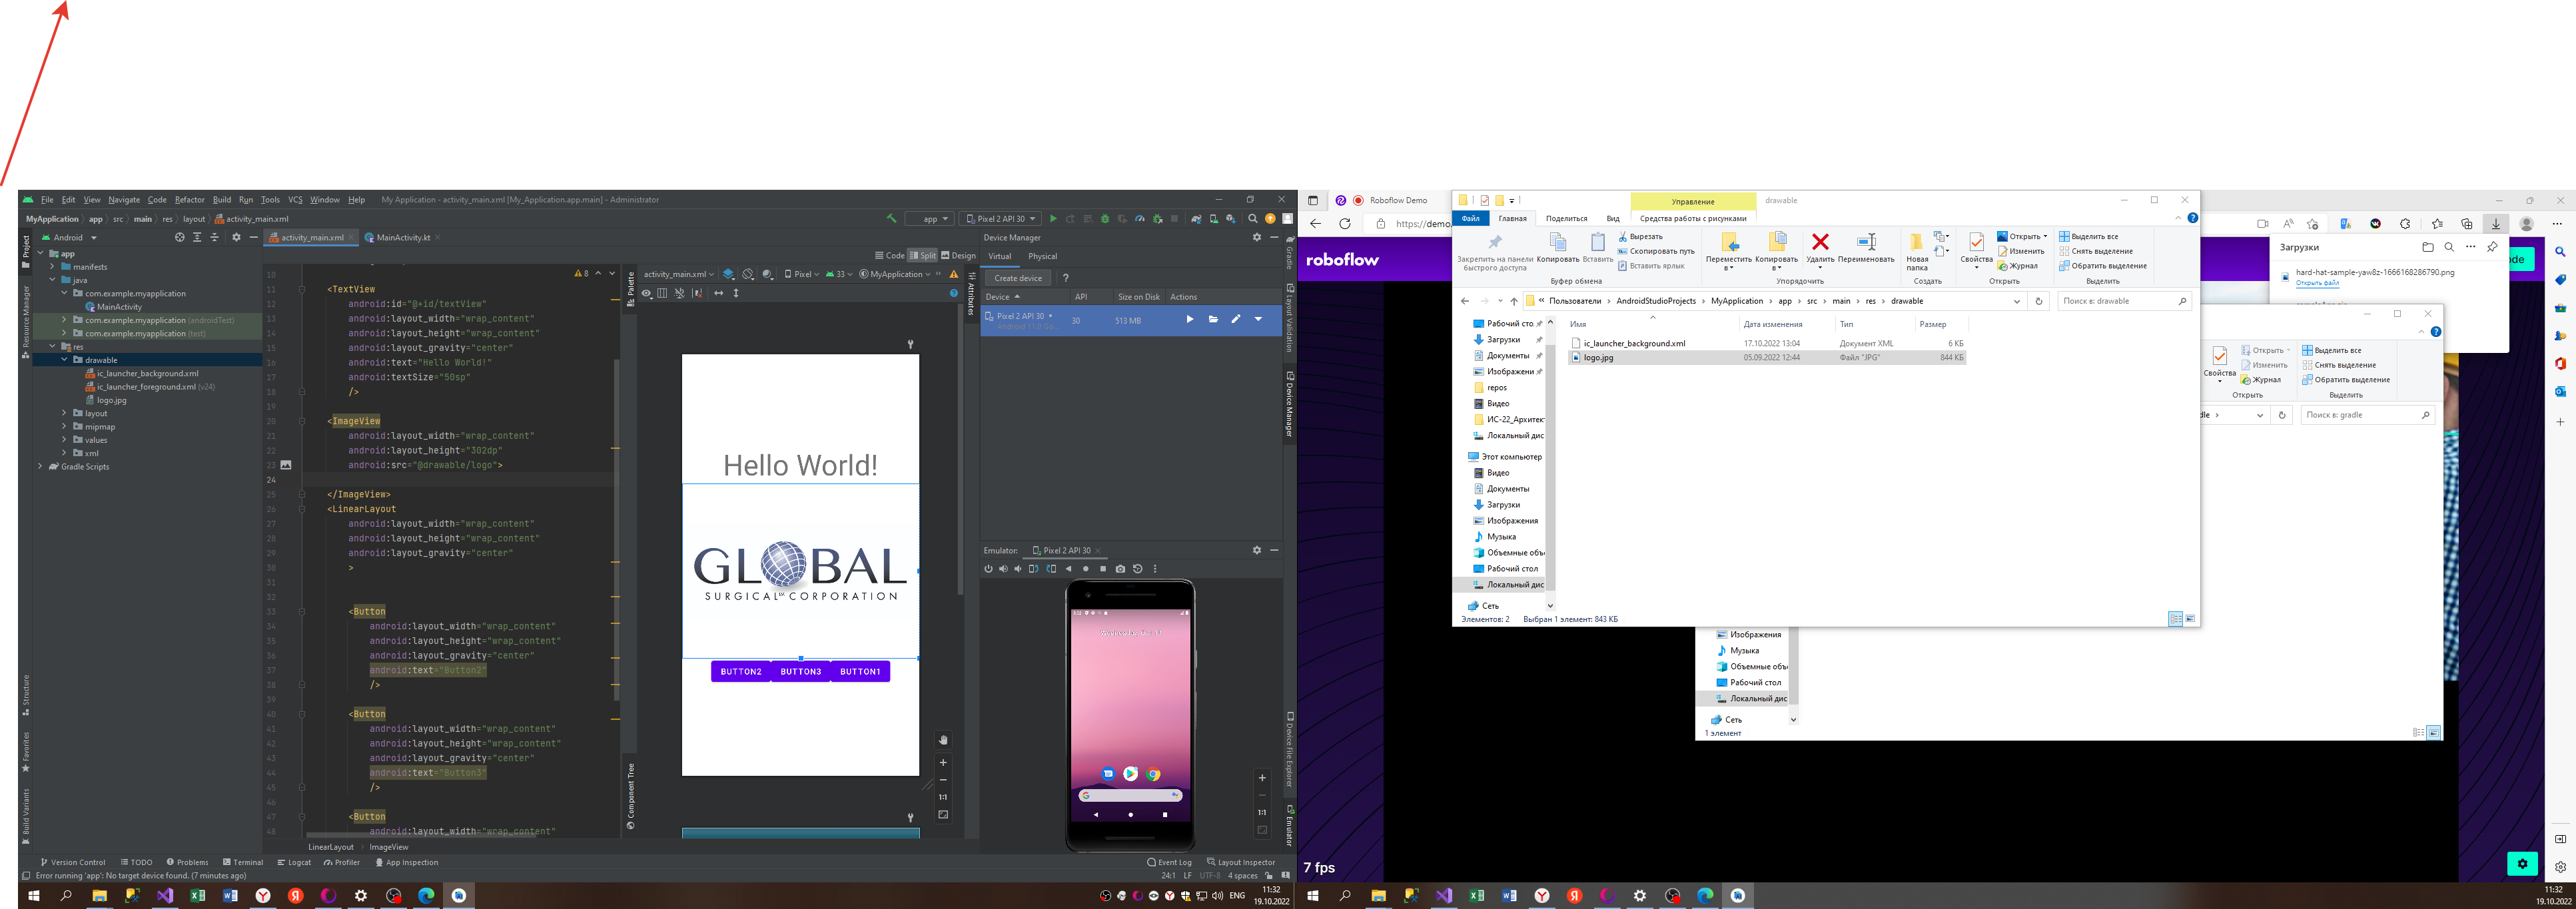This screenshot has height=909, width=2576.
Task: Collapse the drawable folder in project tree
Action: 65,360
